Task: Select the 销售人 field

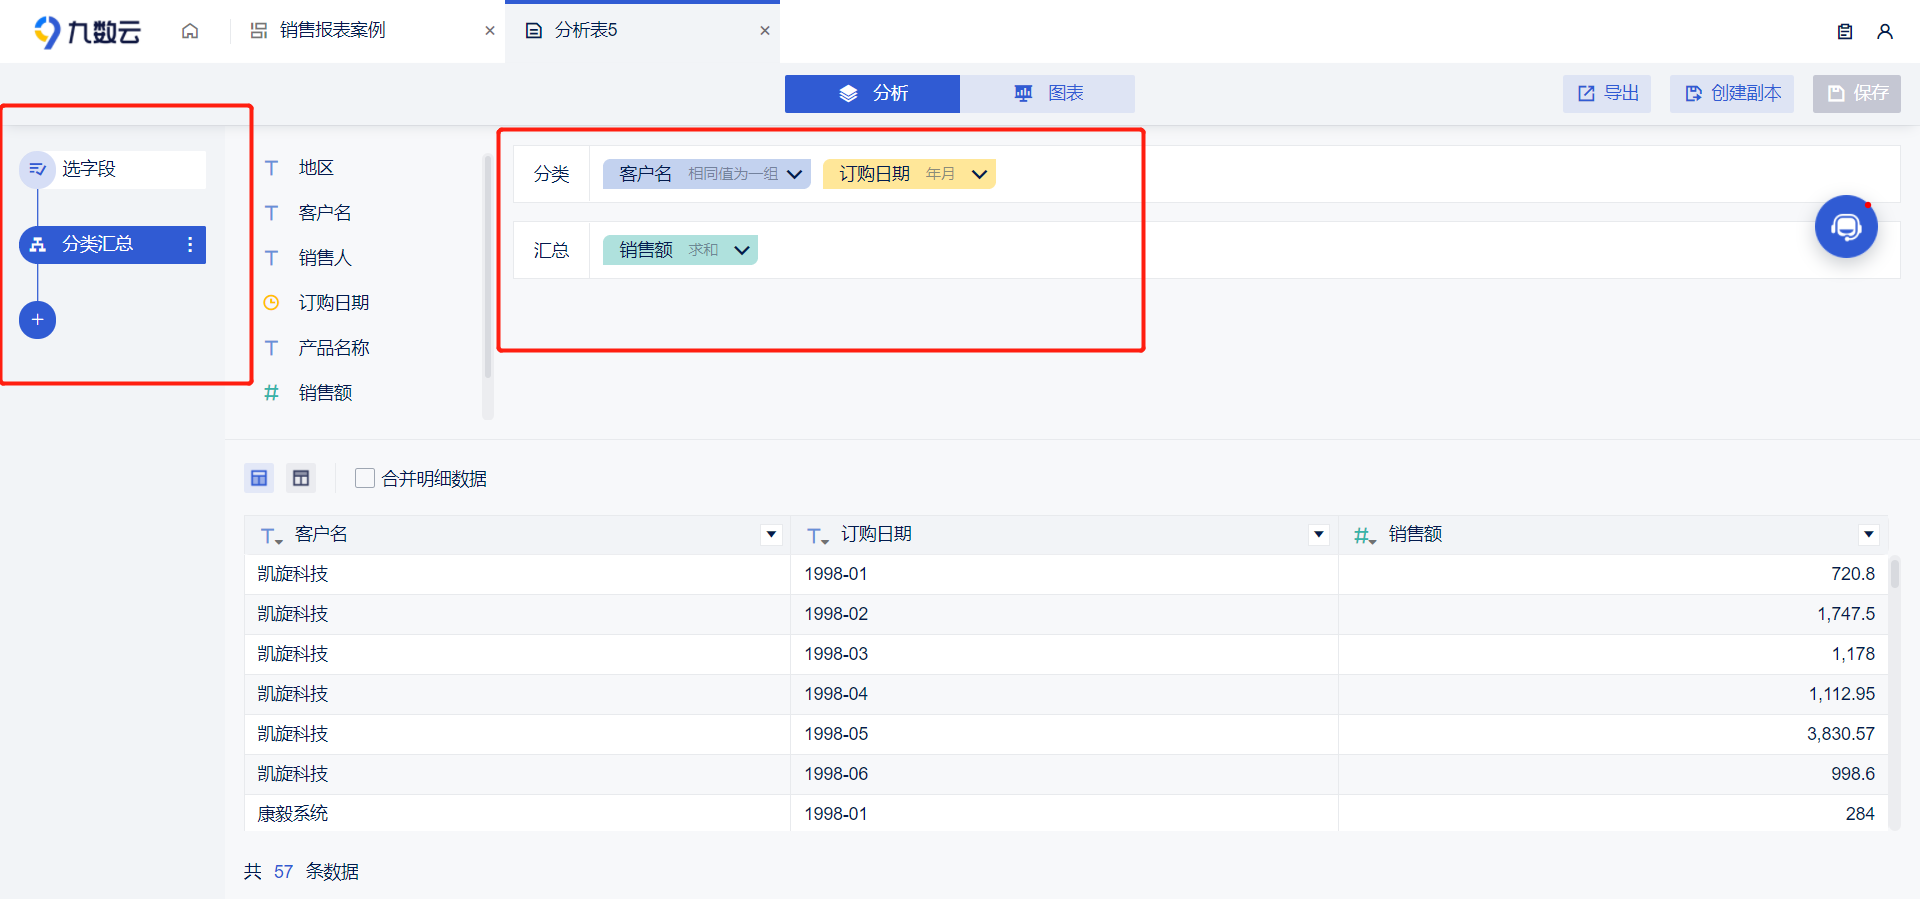Action: pyautogui.click(x=325, y=258)
